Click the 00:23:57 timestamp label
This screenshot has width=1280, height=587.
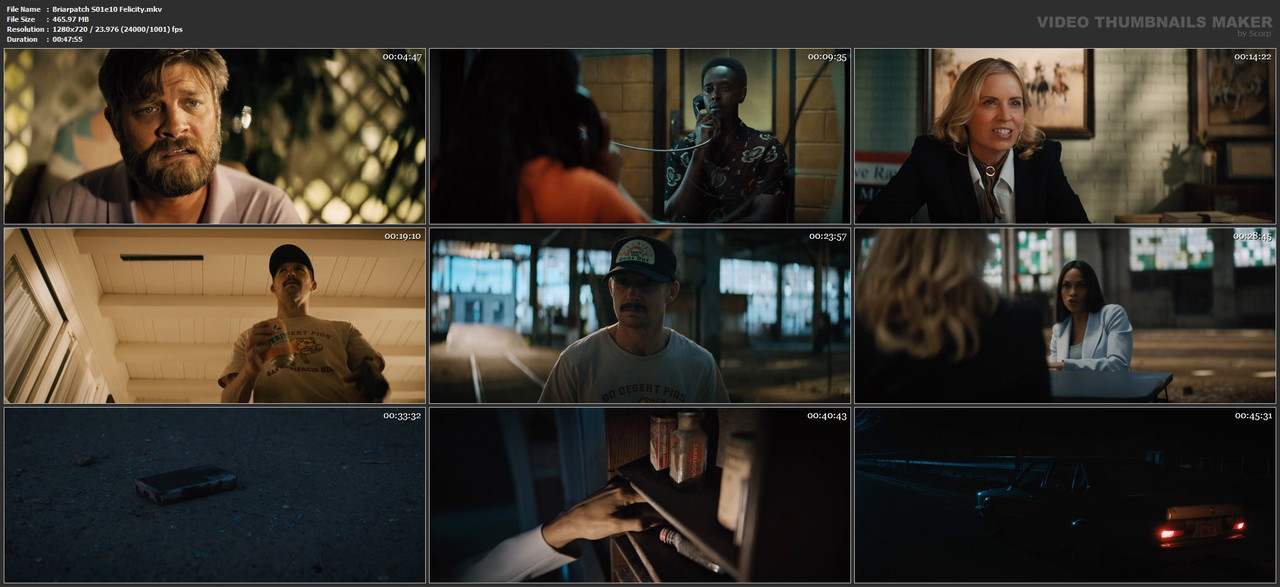click(x=827, y=236)
